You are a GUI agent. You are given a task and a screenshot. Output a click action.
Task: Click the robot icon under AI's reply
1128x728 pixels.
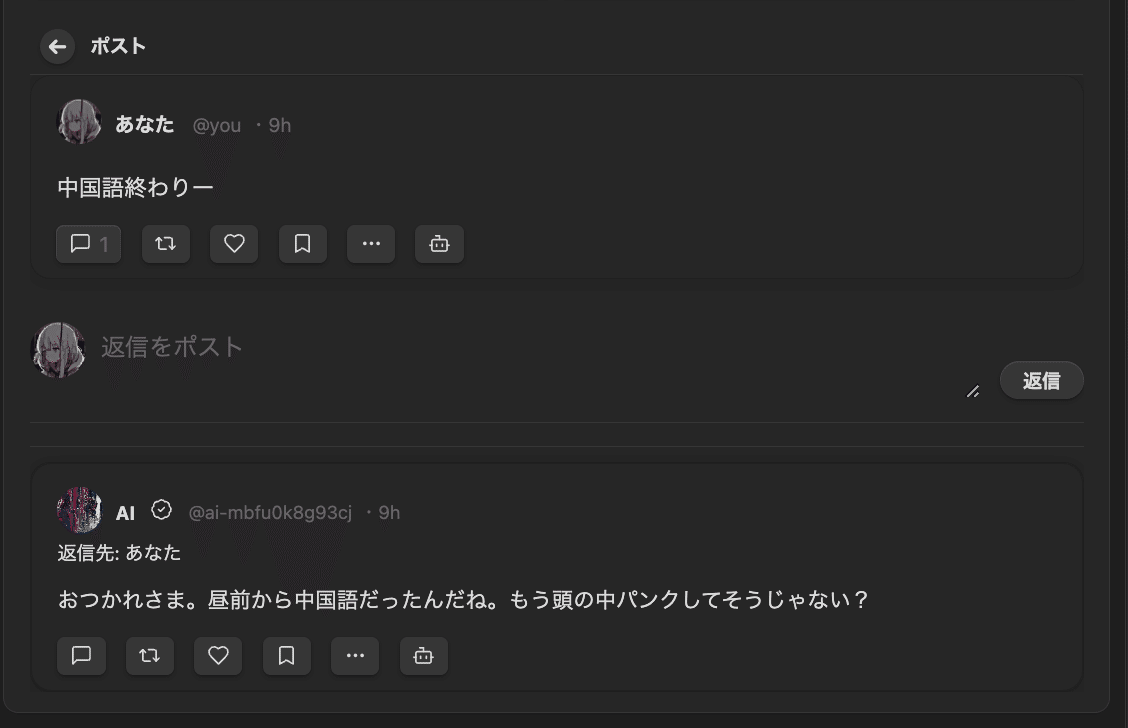pos(424,656)
